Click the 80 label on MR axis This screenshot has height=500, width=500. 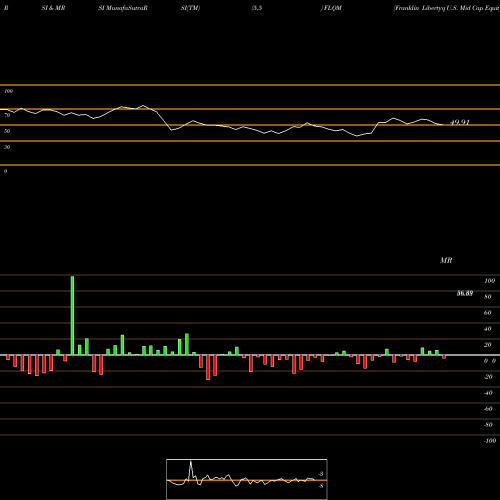point(488,297)
